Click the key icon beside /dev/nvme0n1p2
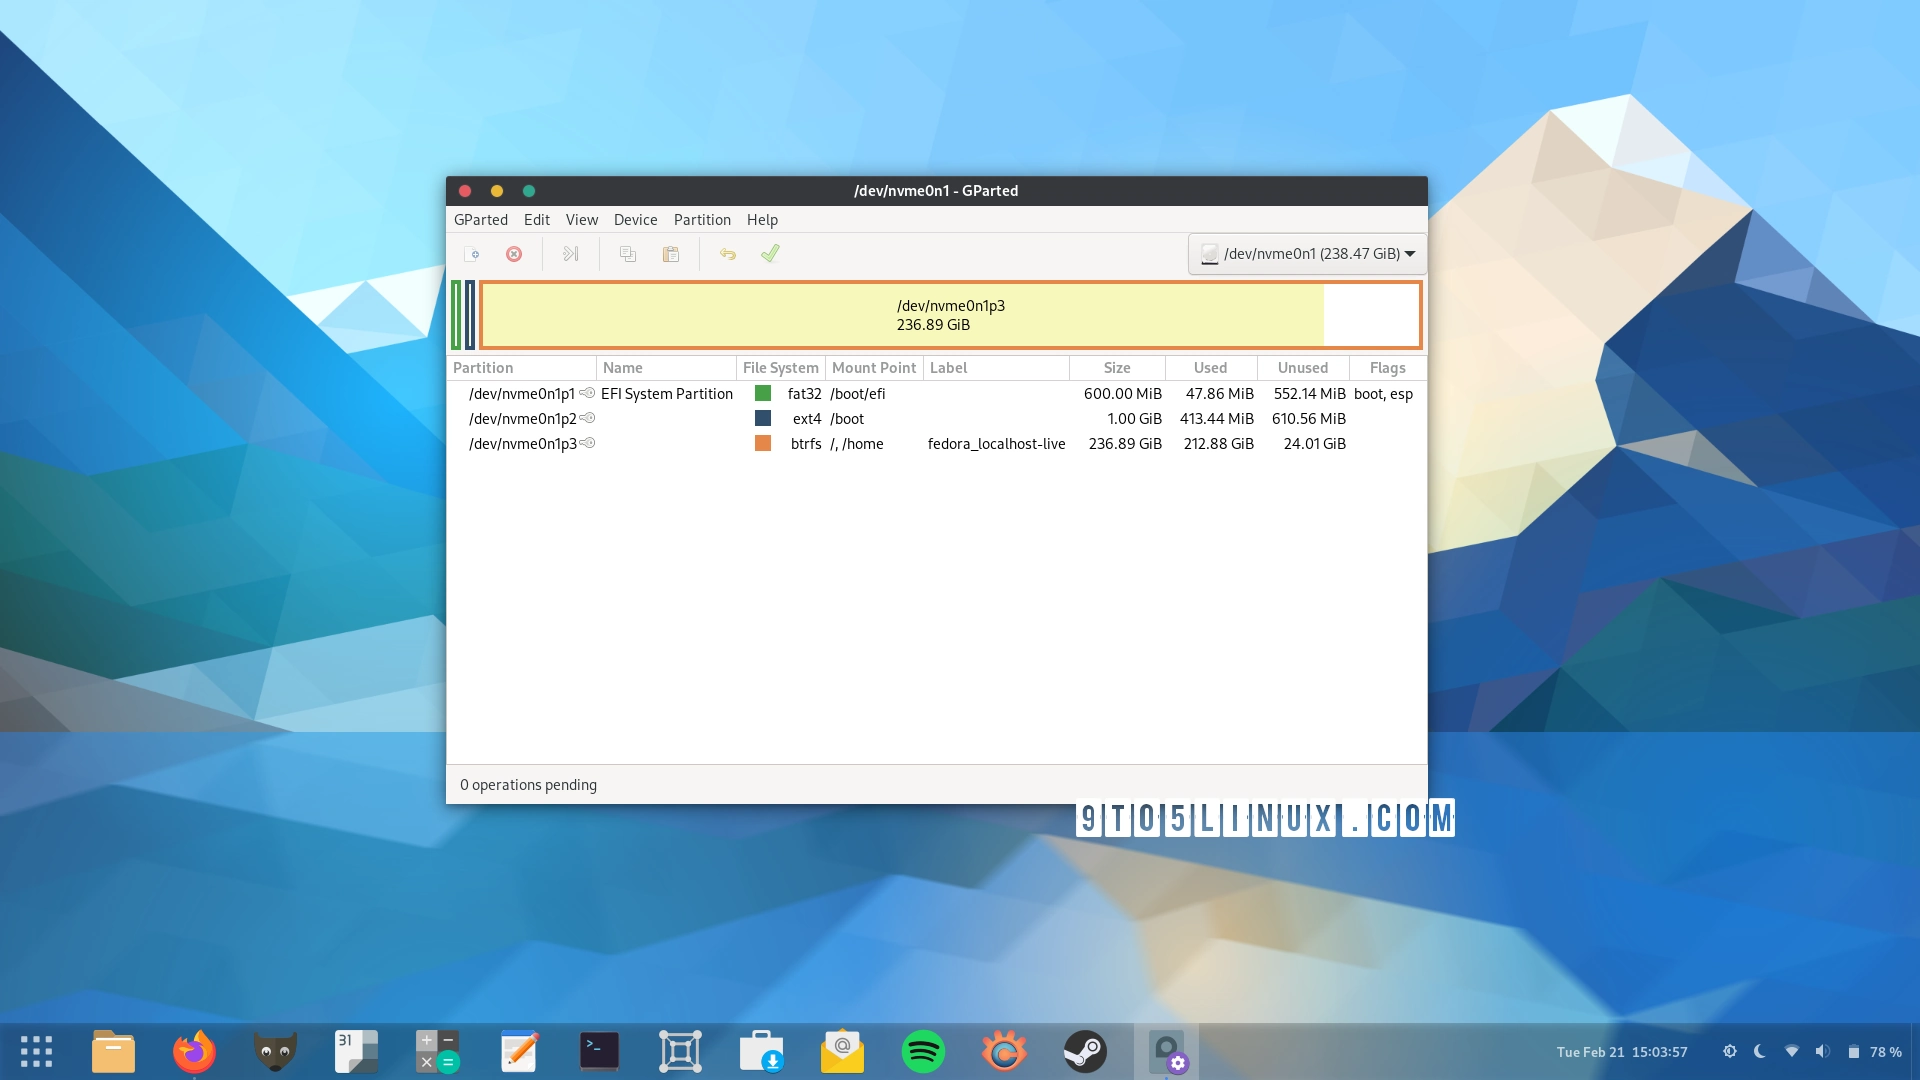The height and width of the screenshot is (1080, 1920). (589, 418)
